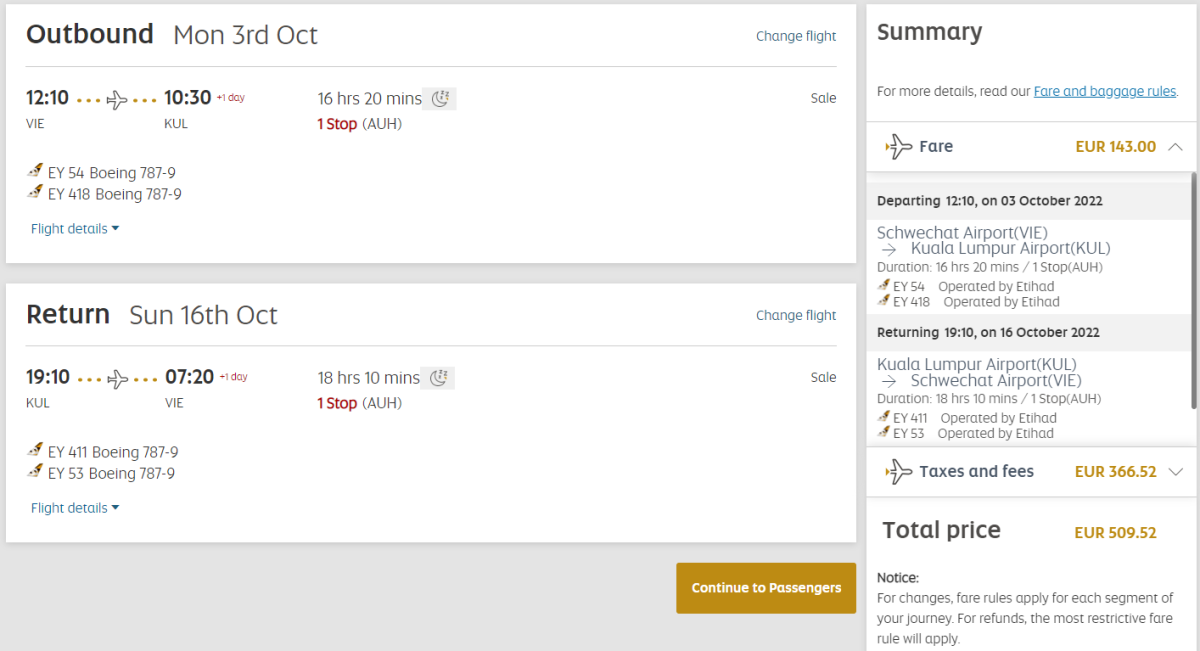Click Change flight for the outbound trip
Screen dimensions: 1200x651
coord(796,36)
